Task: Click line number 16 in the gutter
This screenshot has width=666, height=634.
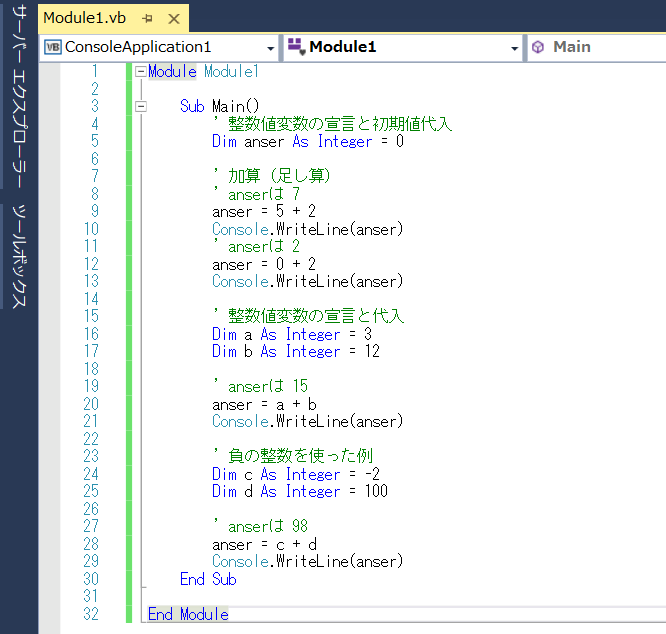Action: pyautogui.click(x=91, y=334)
